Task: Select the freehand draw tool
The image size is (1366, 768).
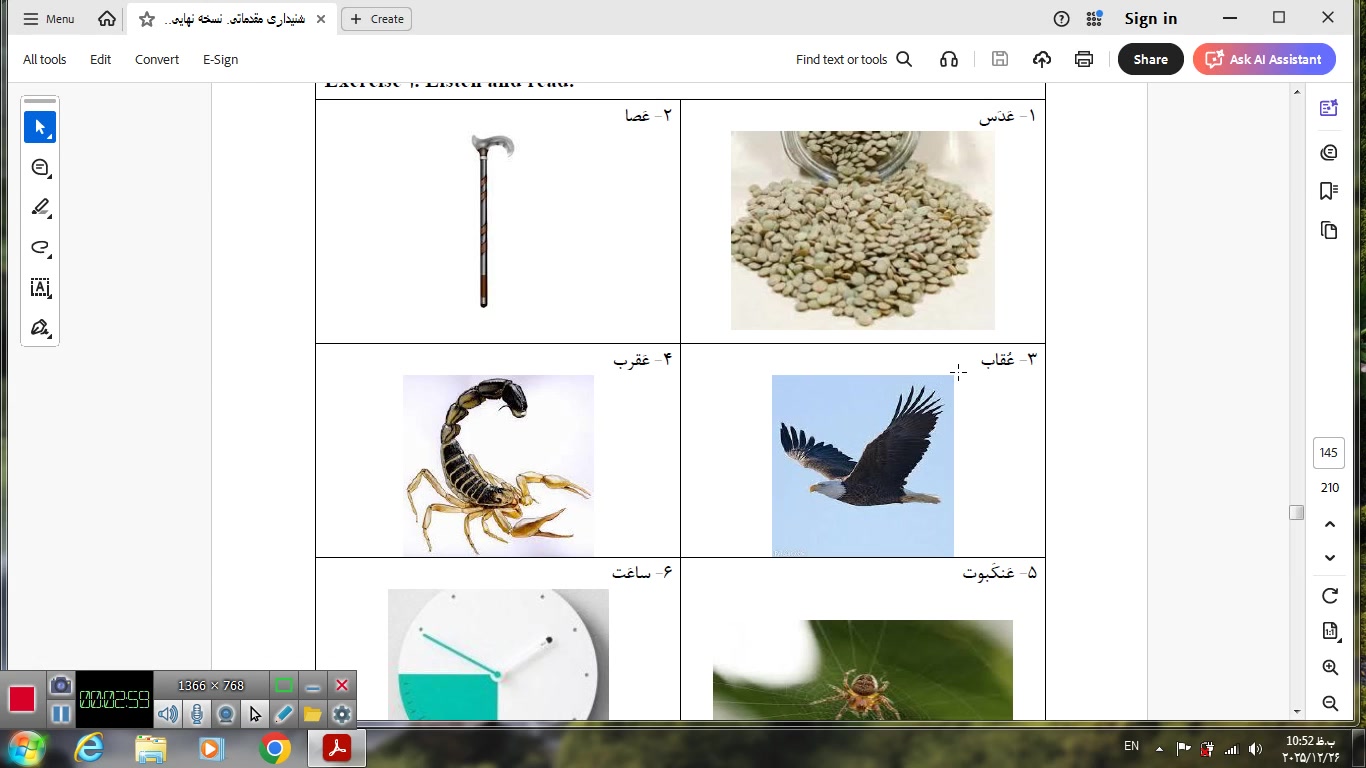Action: (x=40, y=248)
